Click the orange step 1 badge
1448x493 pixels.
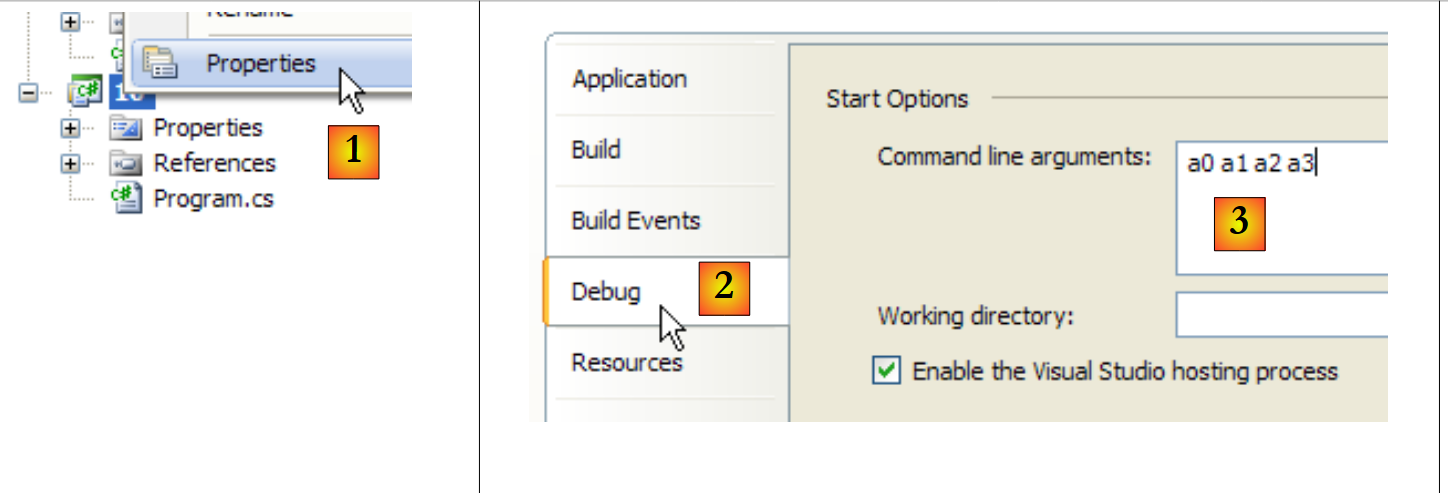point(353,153)
